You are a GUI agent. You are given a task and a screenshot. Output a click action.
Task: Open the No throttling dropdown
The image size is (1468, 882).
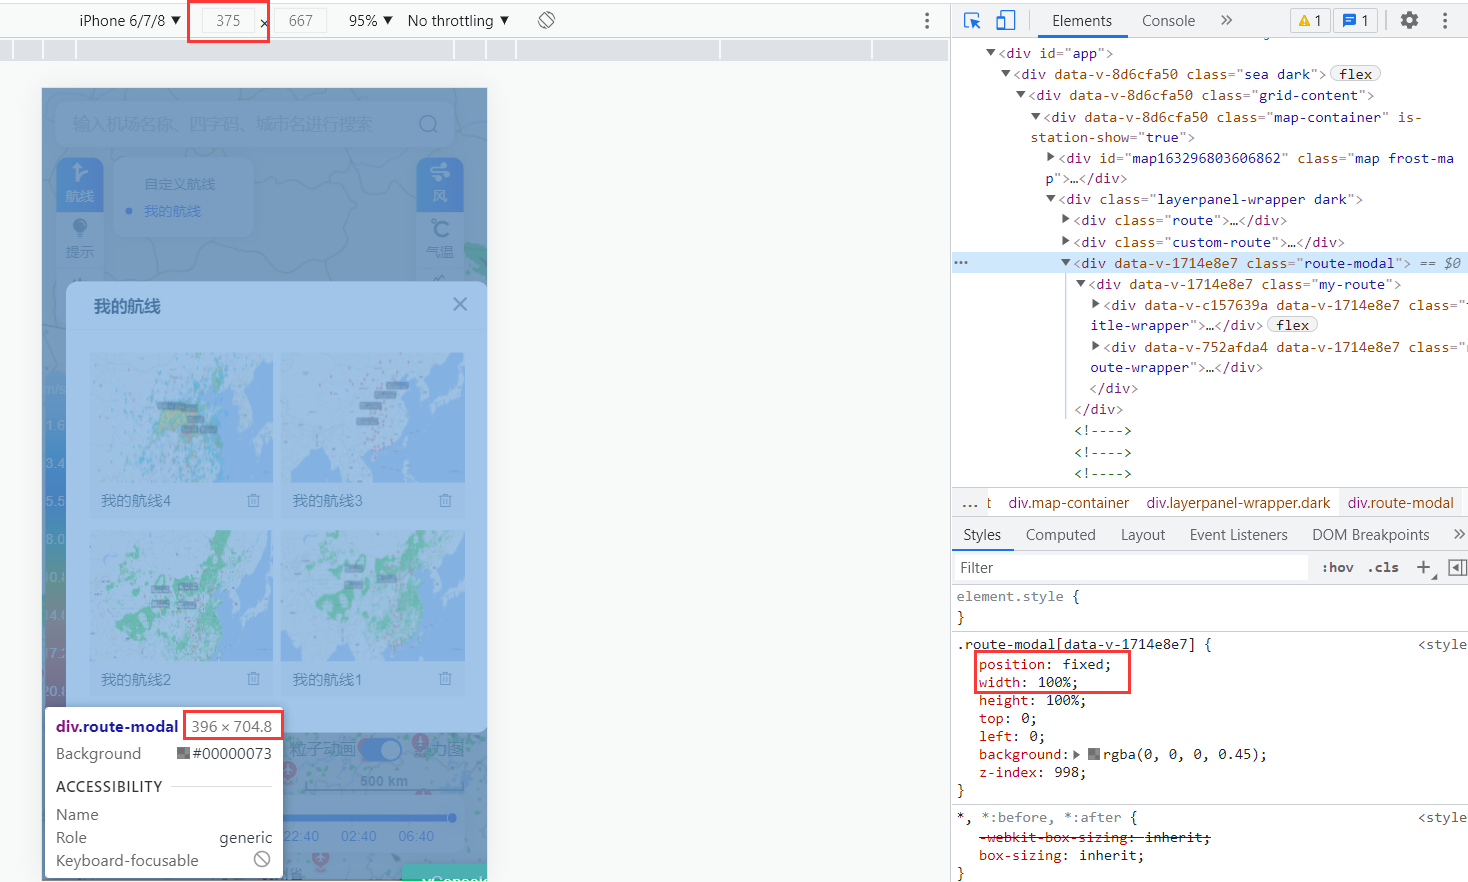(x=458, y=20)
